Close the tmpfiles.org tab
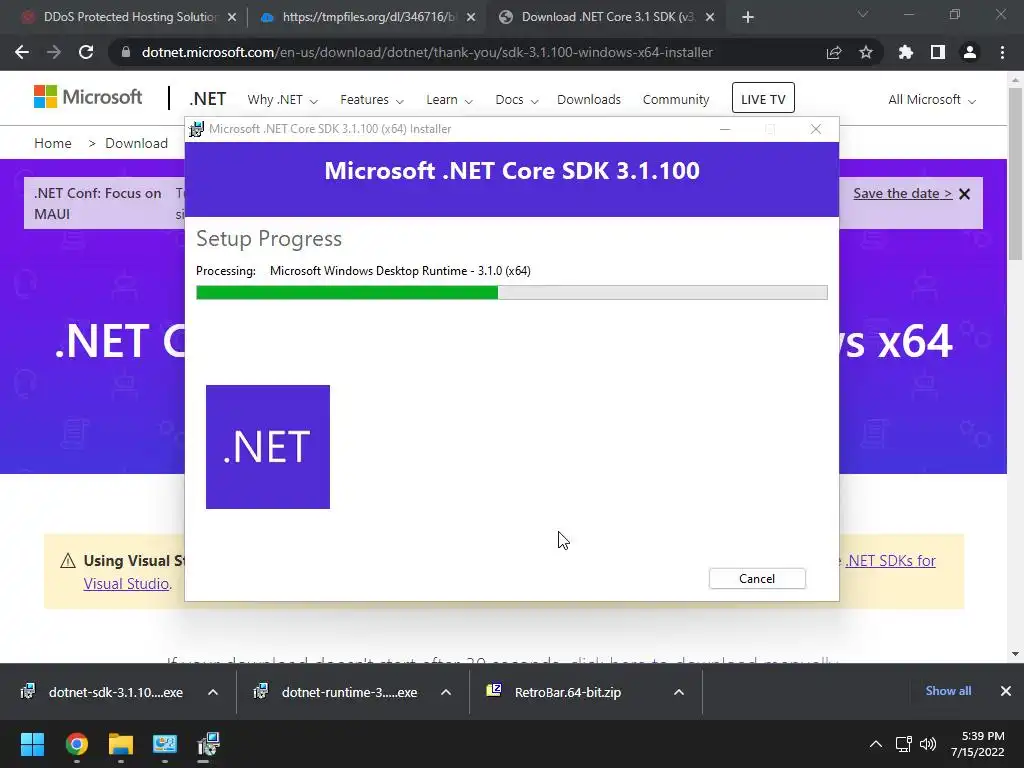This screenshot has height=768, width=1024. click(x=471, y=17)
